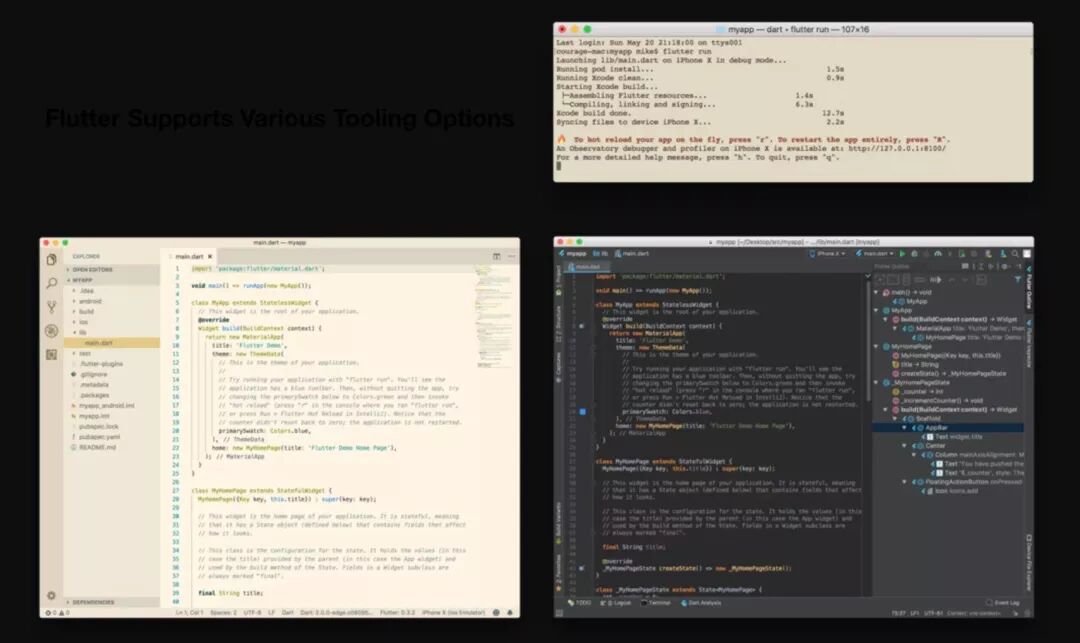Select the highlighted AppBar node in Flutter Outline
This screenshot has width=1080, height=643.
948,428
